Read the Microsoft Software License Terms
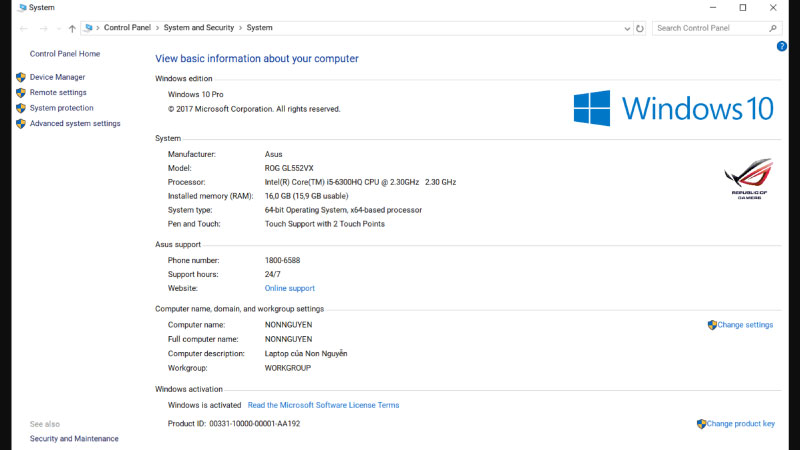Image resolution: width=800 pixels, height=450 pixels. [323, 405]
